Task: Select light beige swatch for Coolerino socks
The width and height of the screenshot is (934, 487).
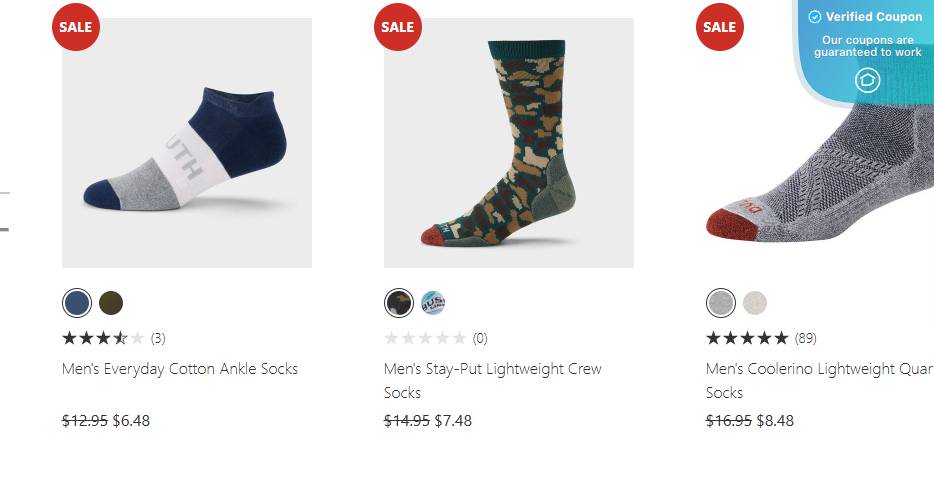Action: tap(755, 302)
